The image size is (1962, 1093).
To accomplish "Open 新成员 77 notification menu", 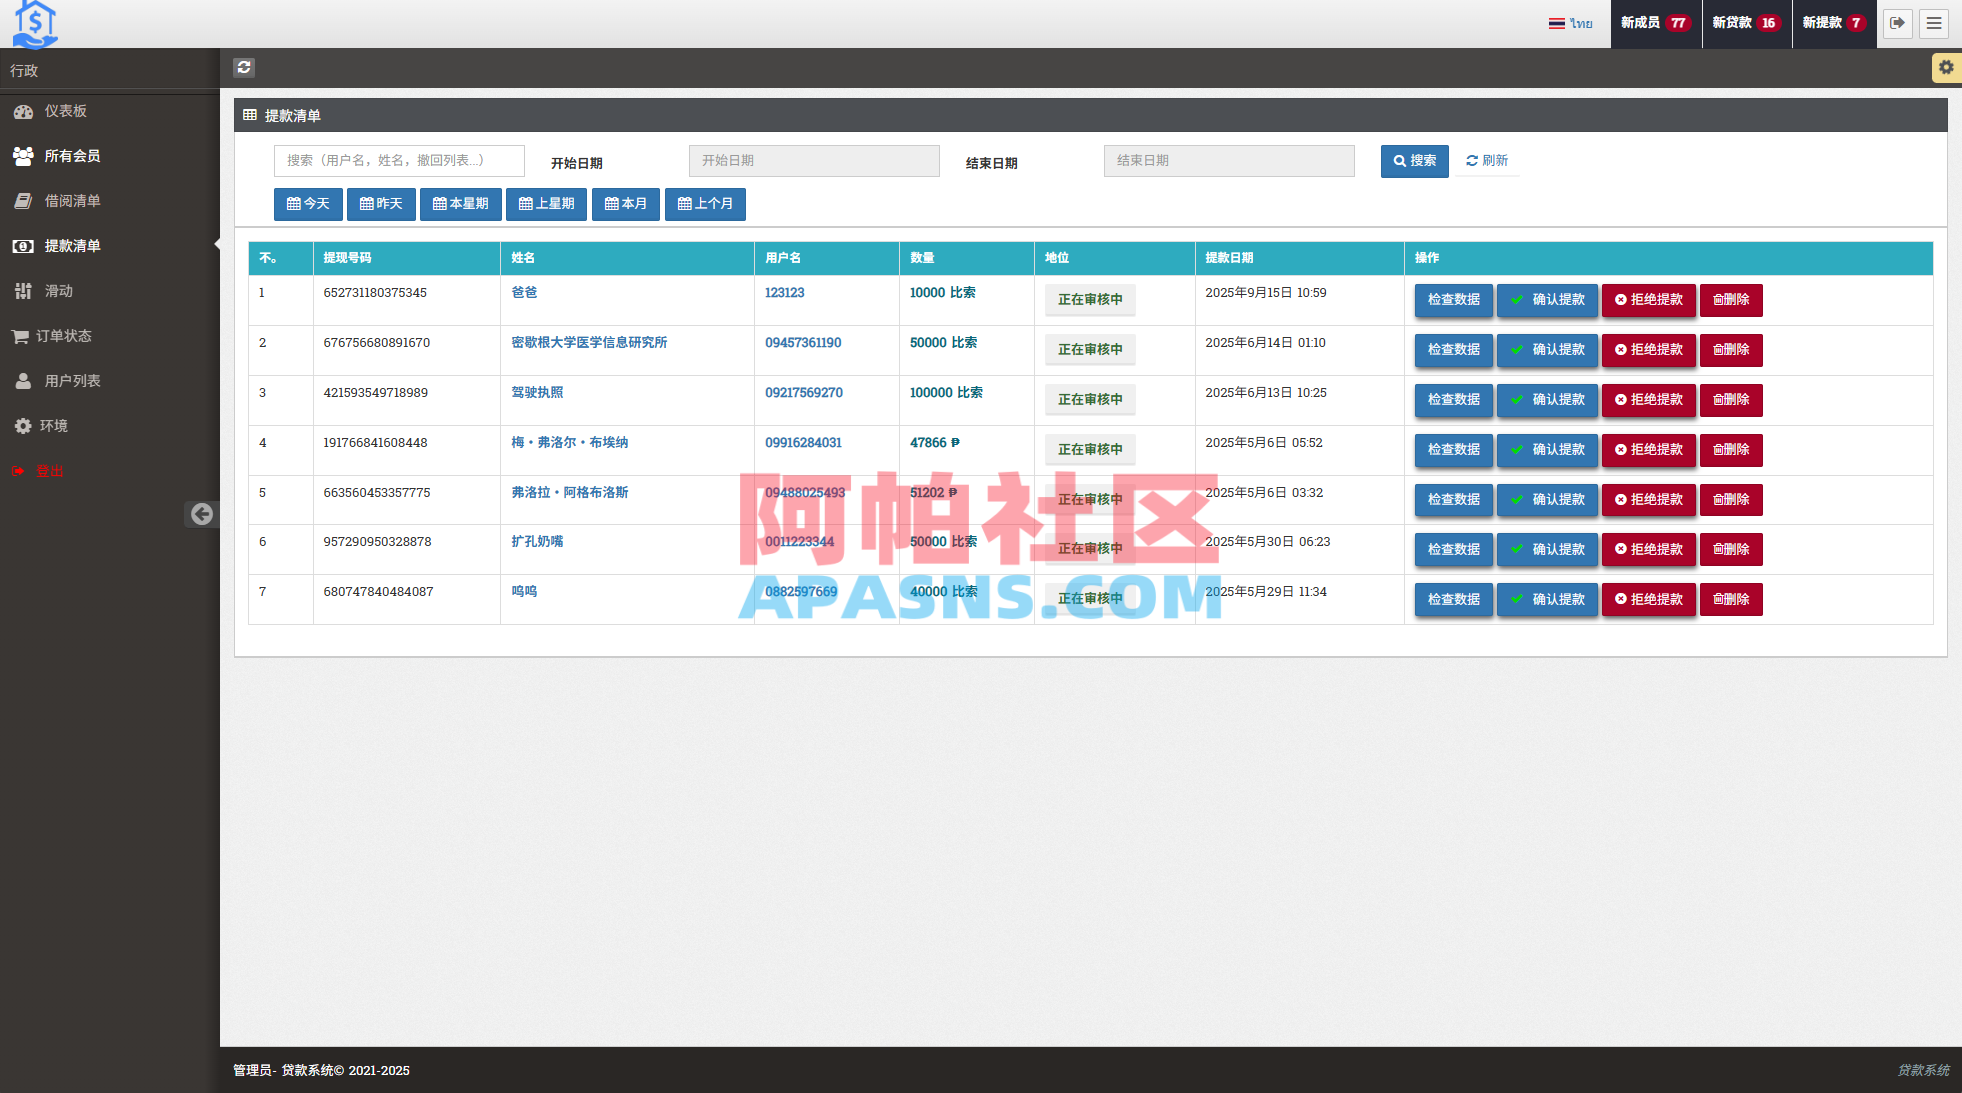I will click(1655, 23).
